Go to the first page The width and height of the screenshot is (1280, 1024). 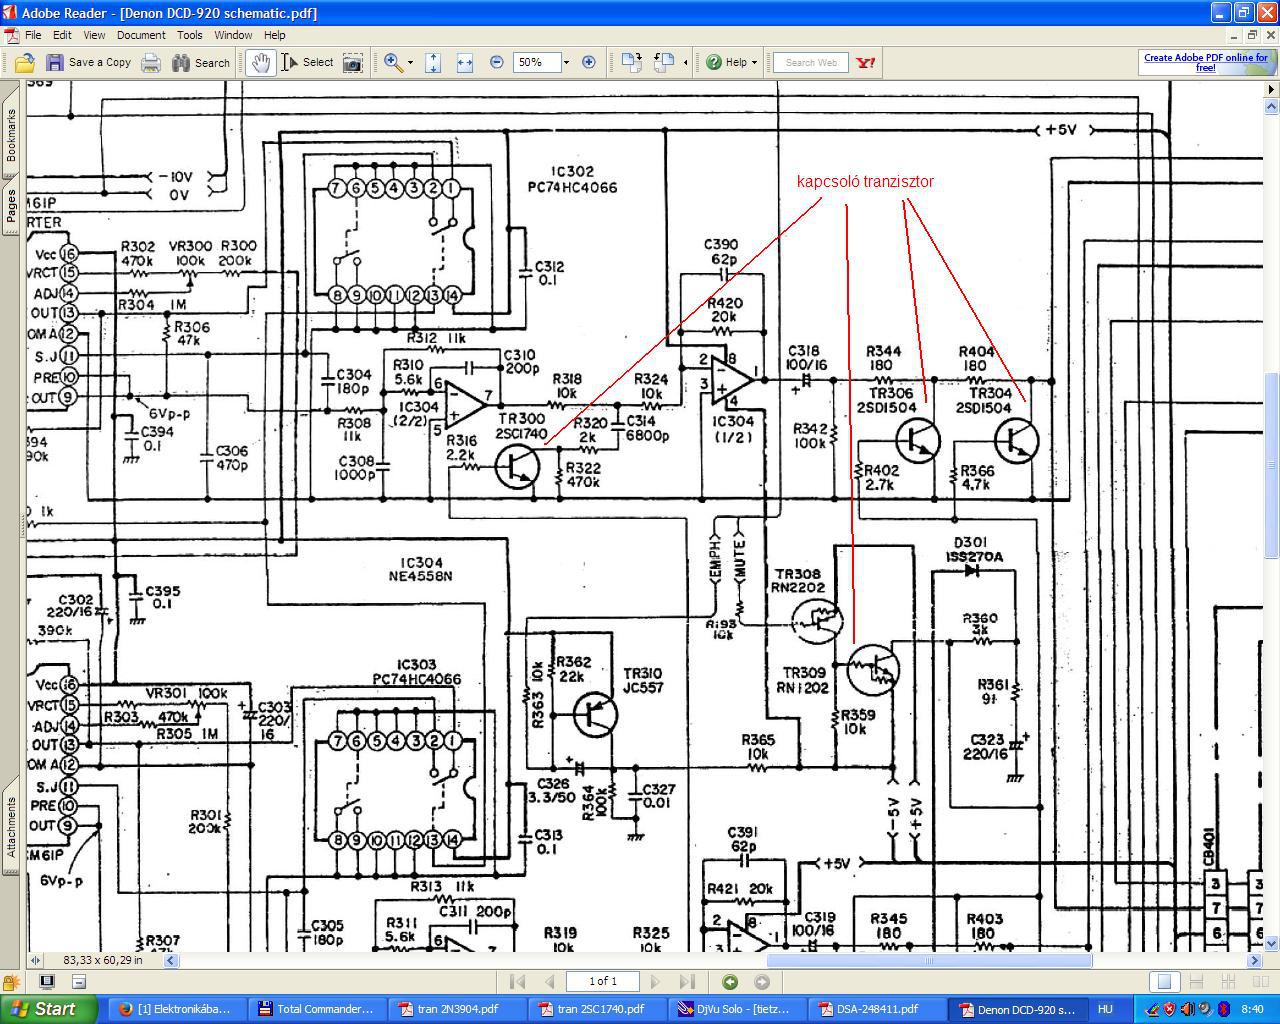517,982
